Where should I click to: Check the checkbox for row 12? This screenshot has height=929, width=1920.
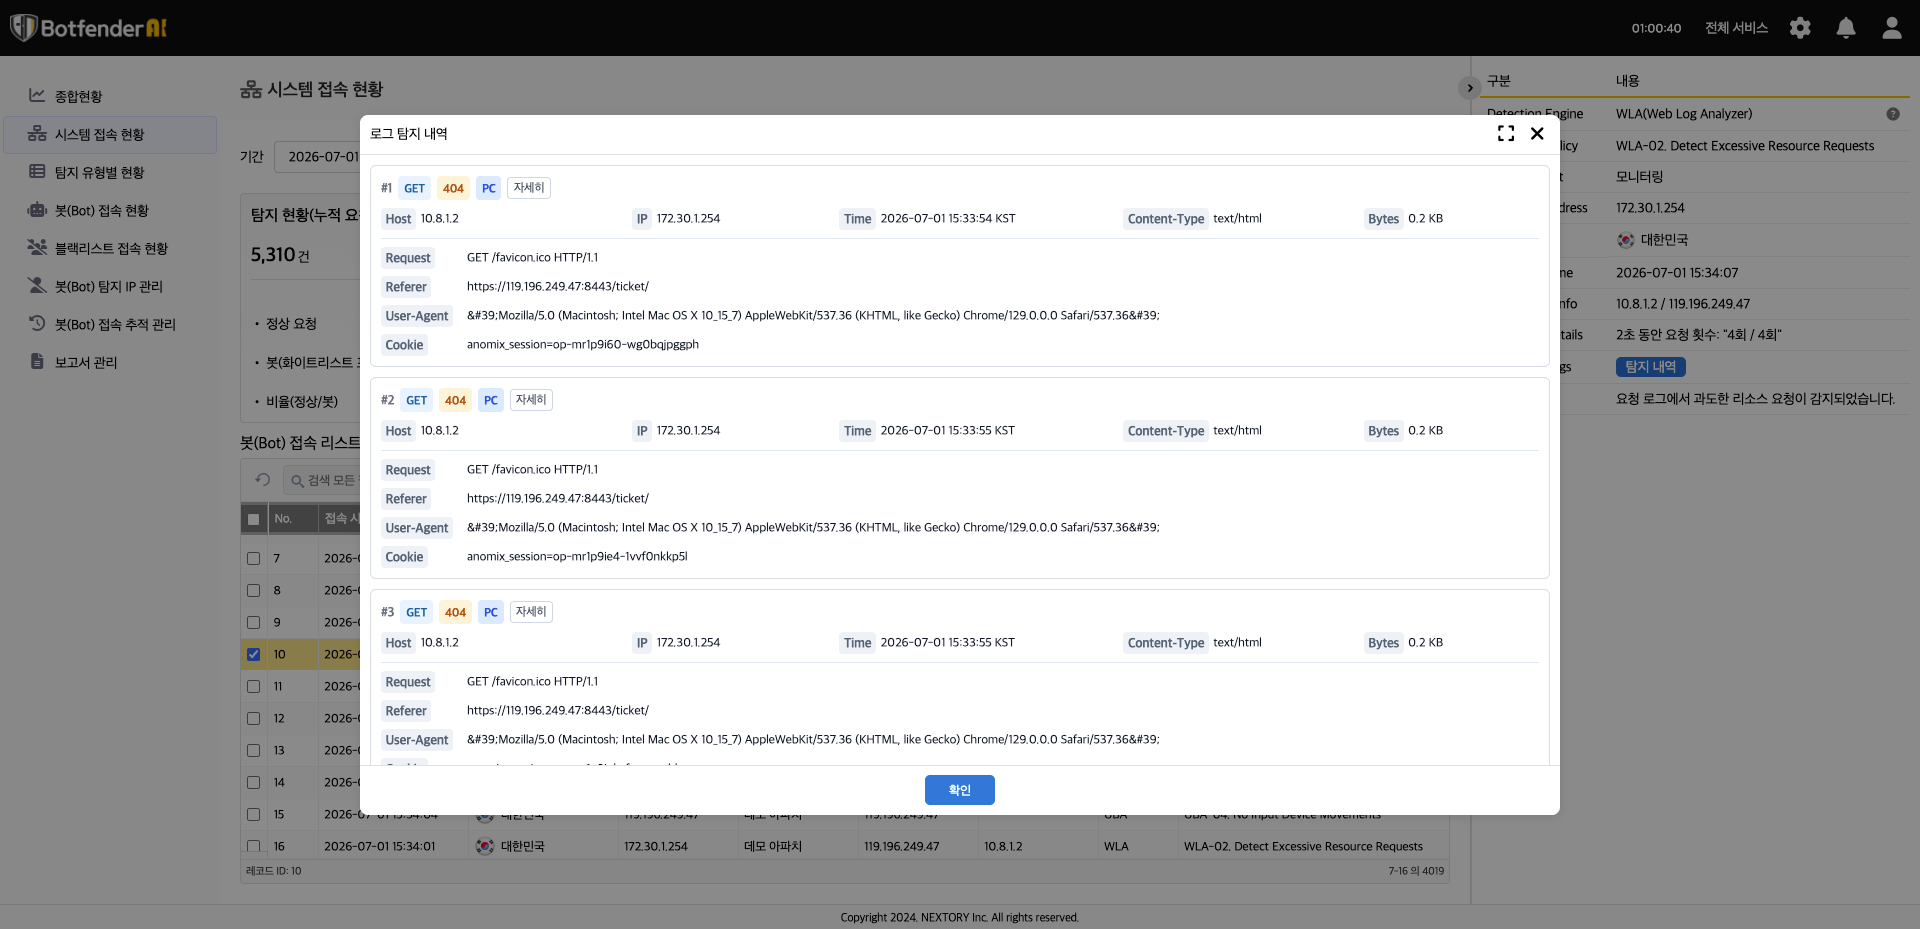pos(253,718)
